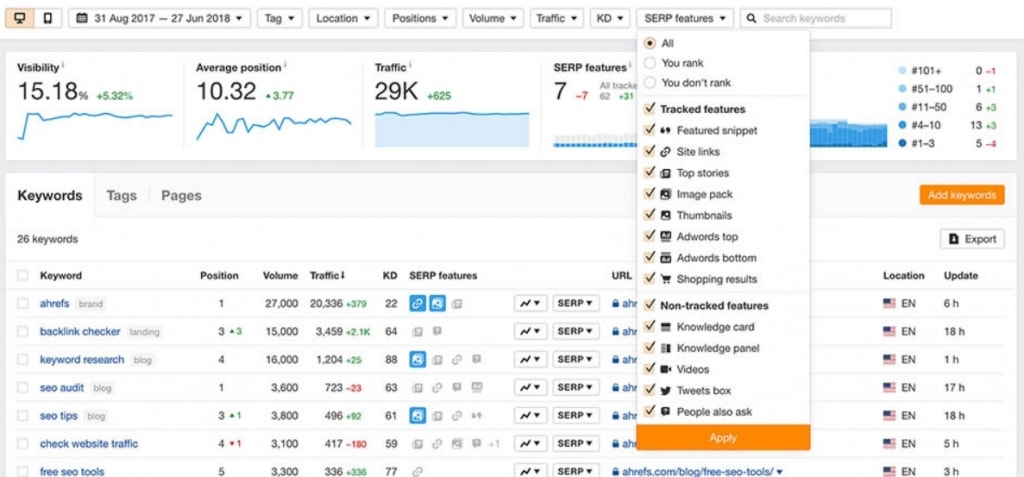Apply the SERP features filter

(x=723, y=438)
